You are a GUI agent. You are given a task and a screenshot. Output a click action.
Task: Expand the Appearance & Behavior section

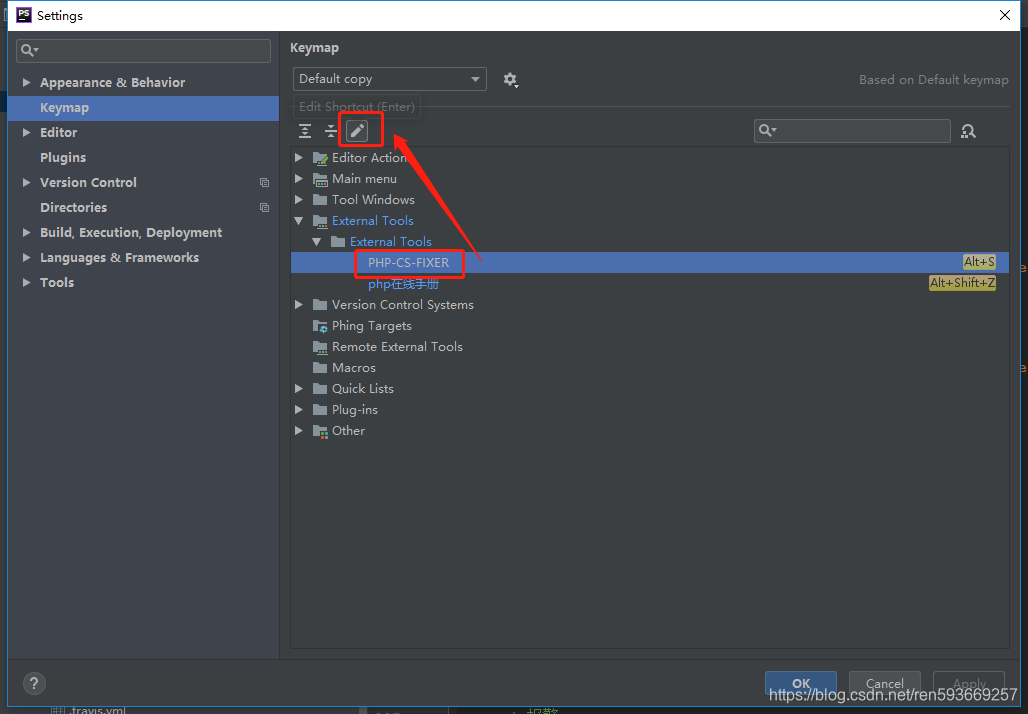tap(26, 83)
